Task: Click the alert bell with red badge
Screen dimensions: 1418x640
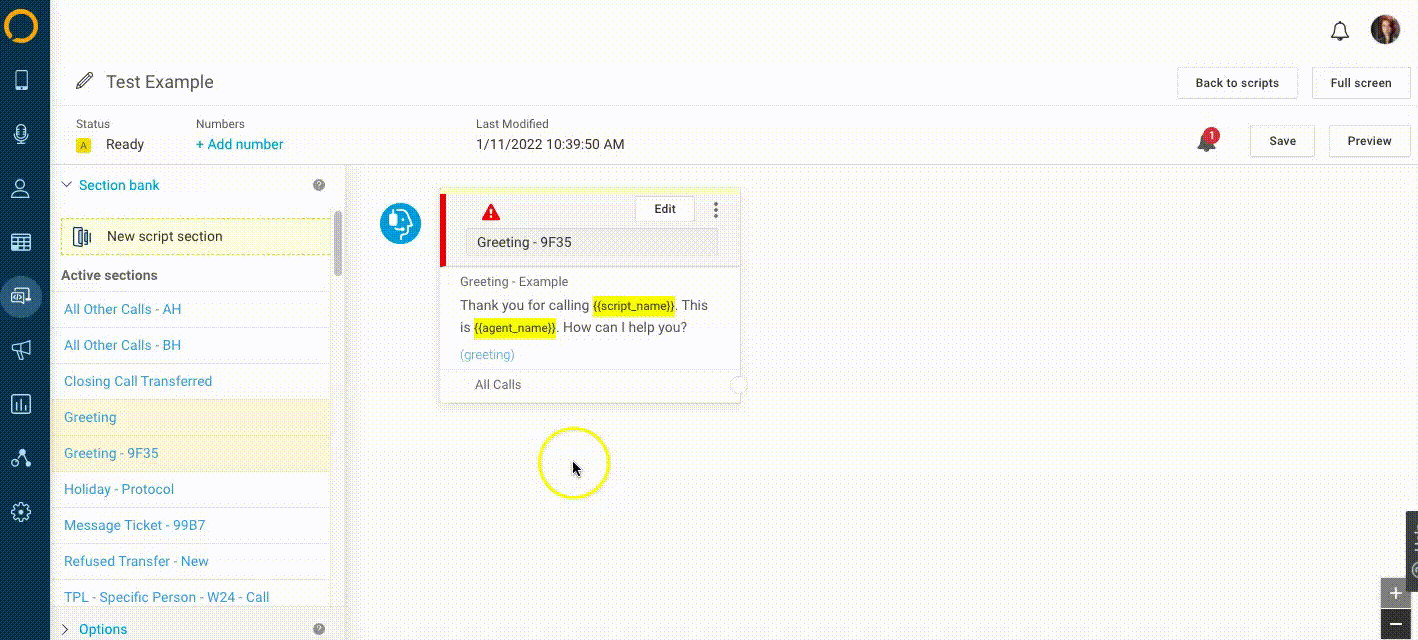Action: click(x=1207, y=141)
